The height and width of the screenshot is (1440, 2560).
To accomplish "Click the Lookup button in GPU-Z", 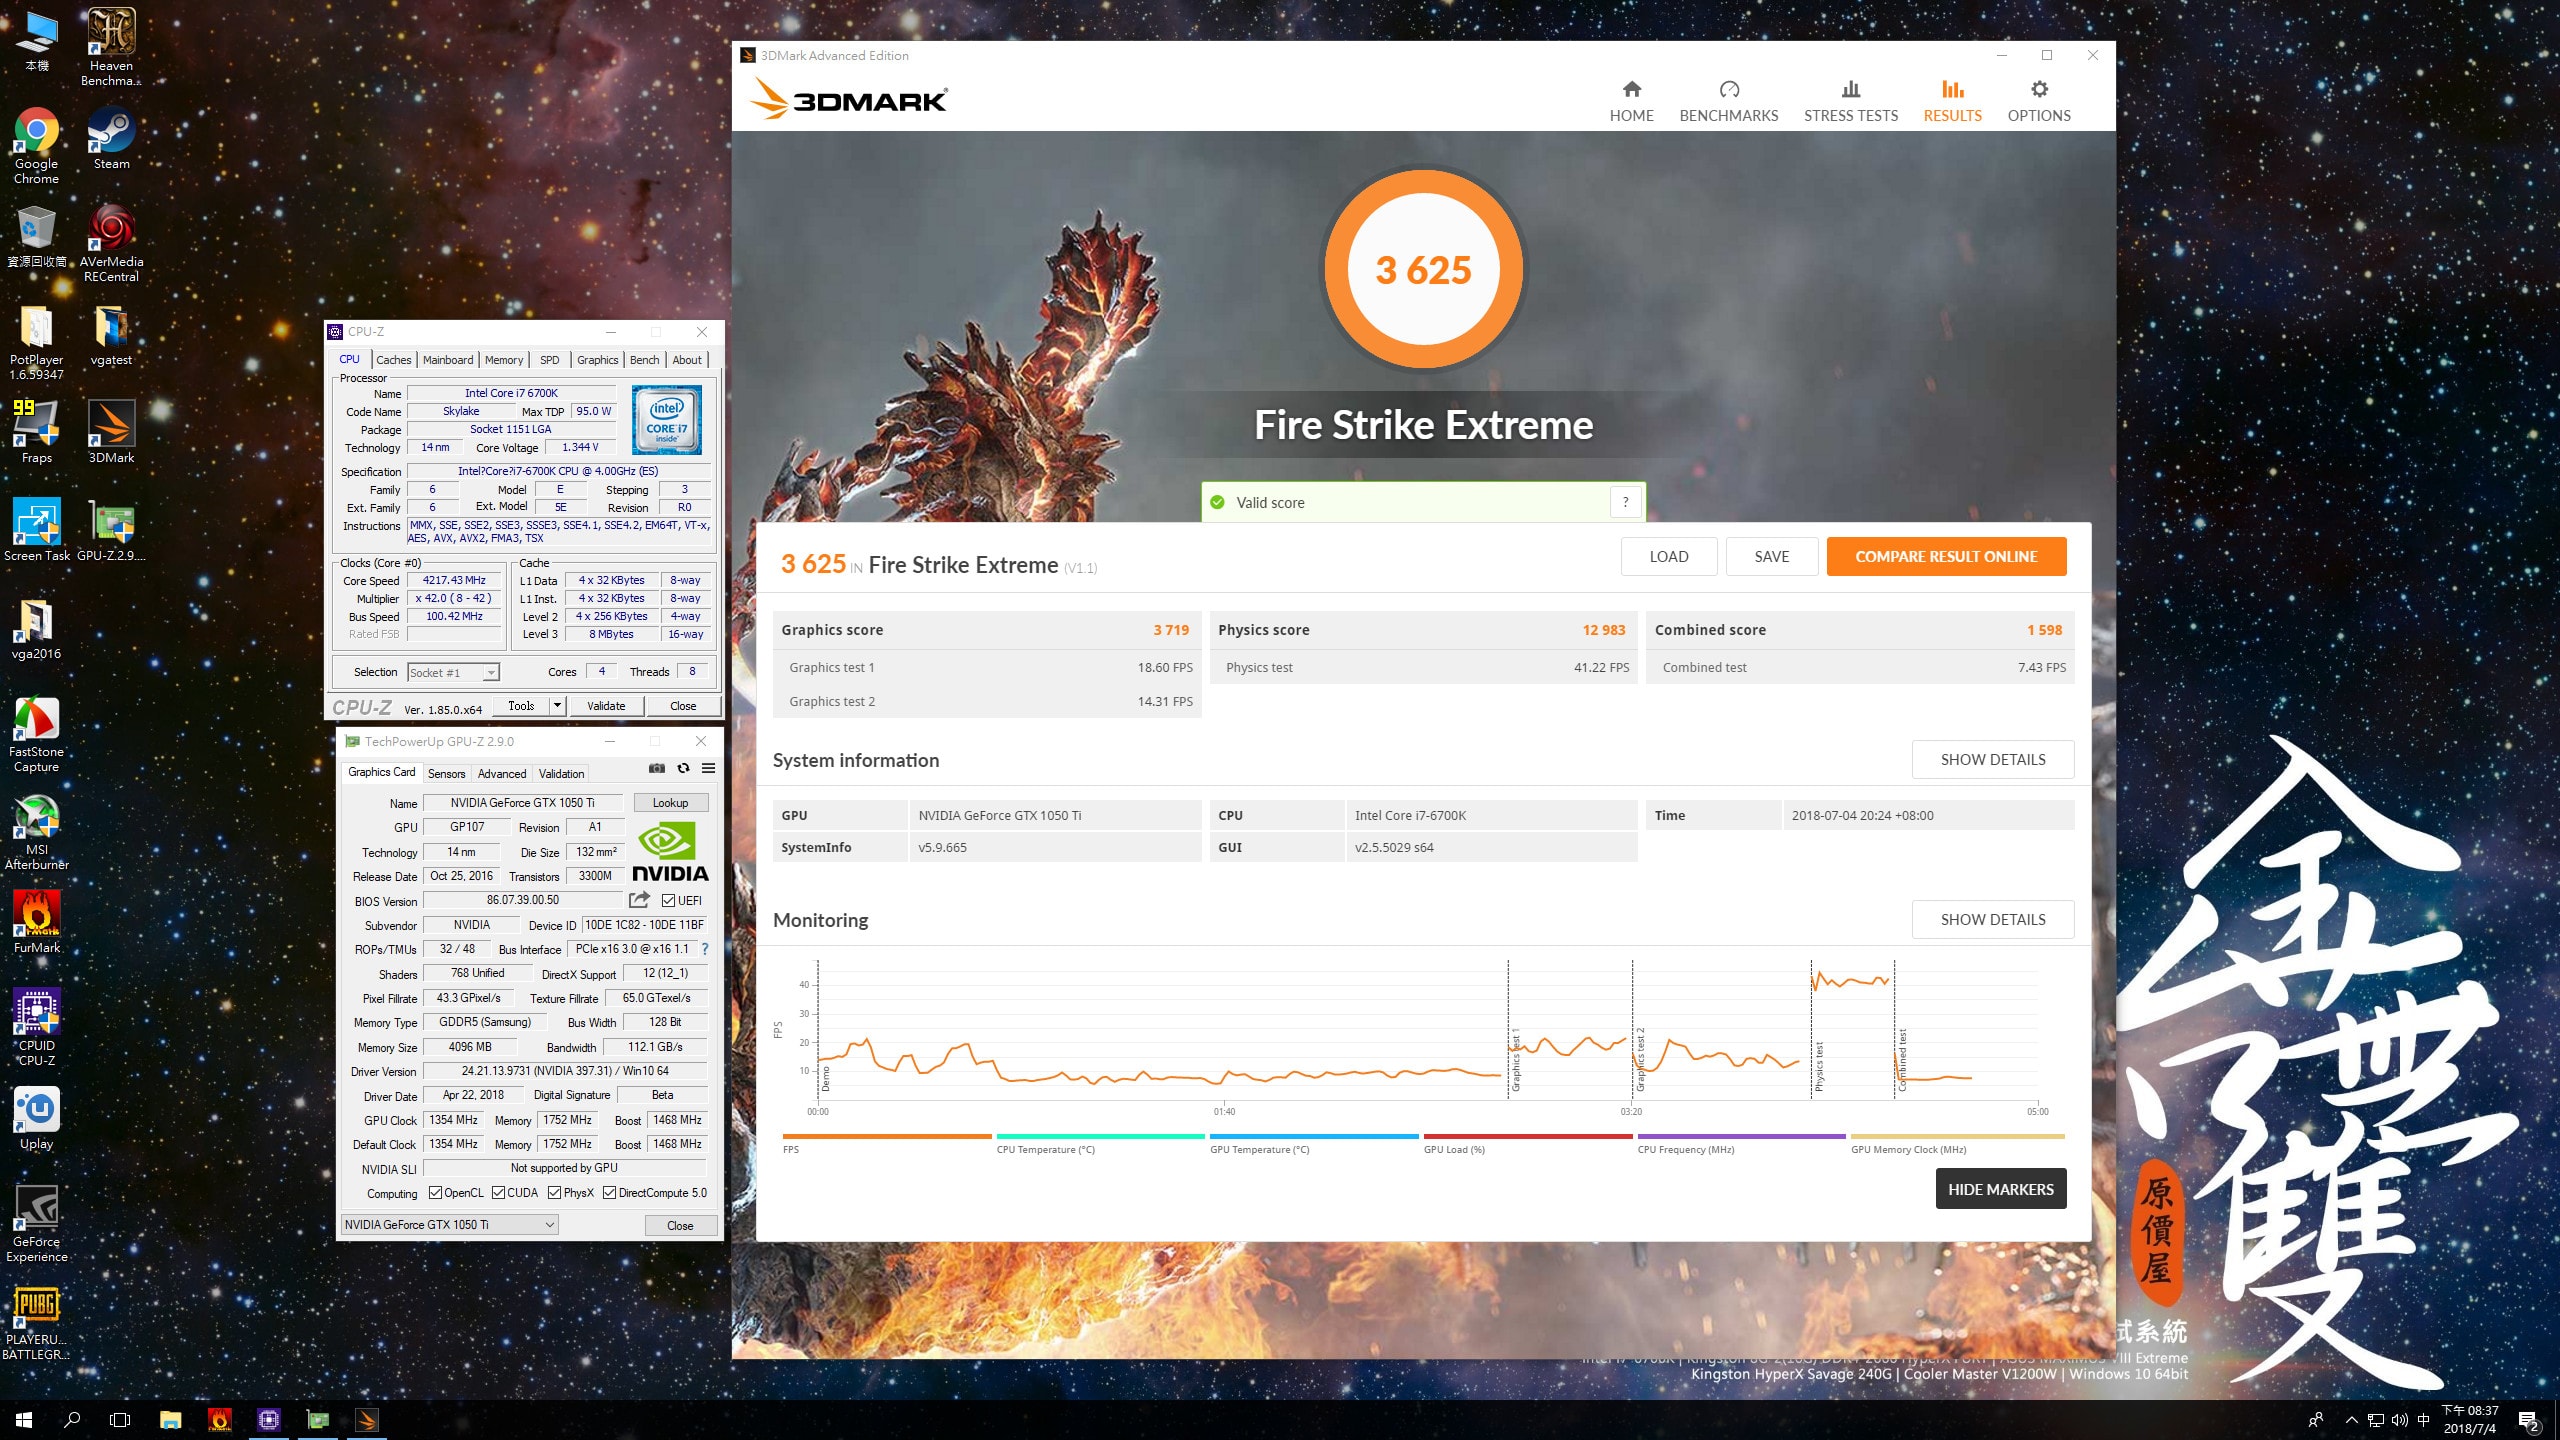I will point(670,802).
